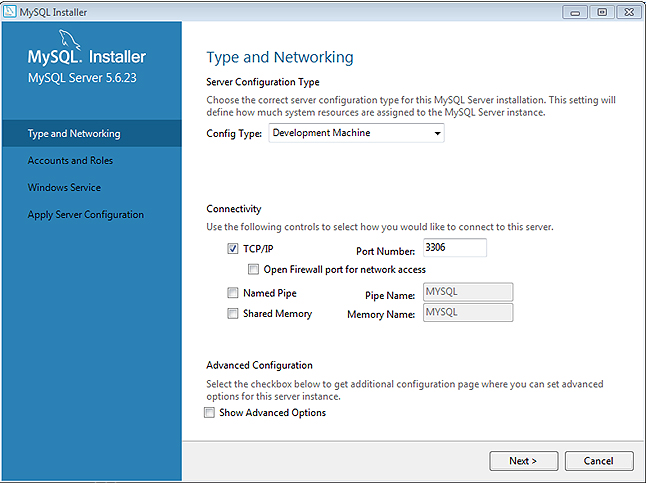Select Type and Networking step
This screenshot has width=646, height=483.
point(74,134)
